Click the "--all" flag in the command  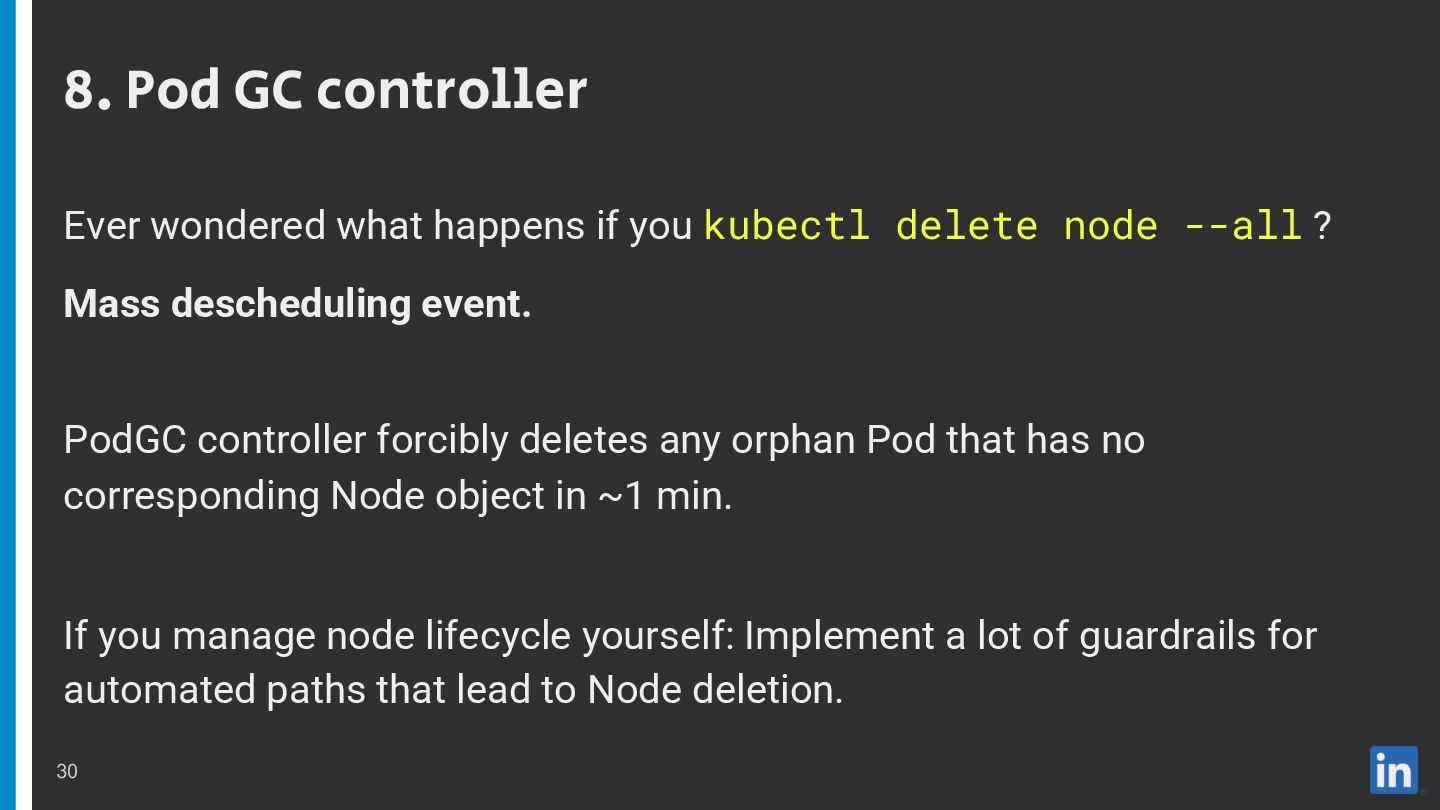[1243, 225]
